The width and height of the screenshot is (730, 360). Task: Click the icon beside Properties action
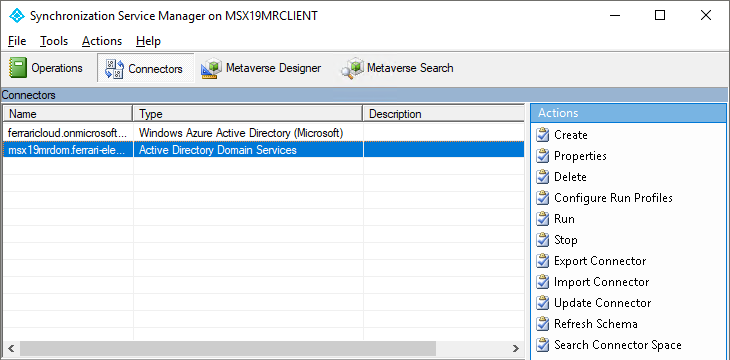tap(543, 156)
